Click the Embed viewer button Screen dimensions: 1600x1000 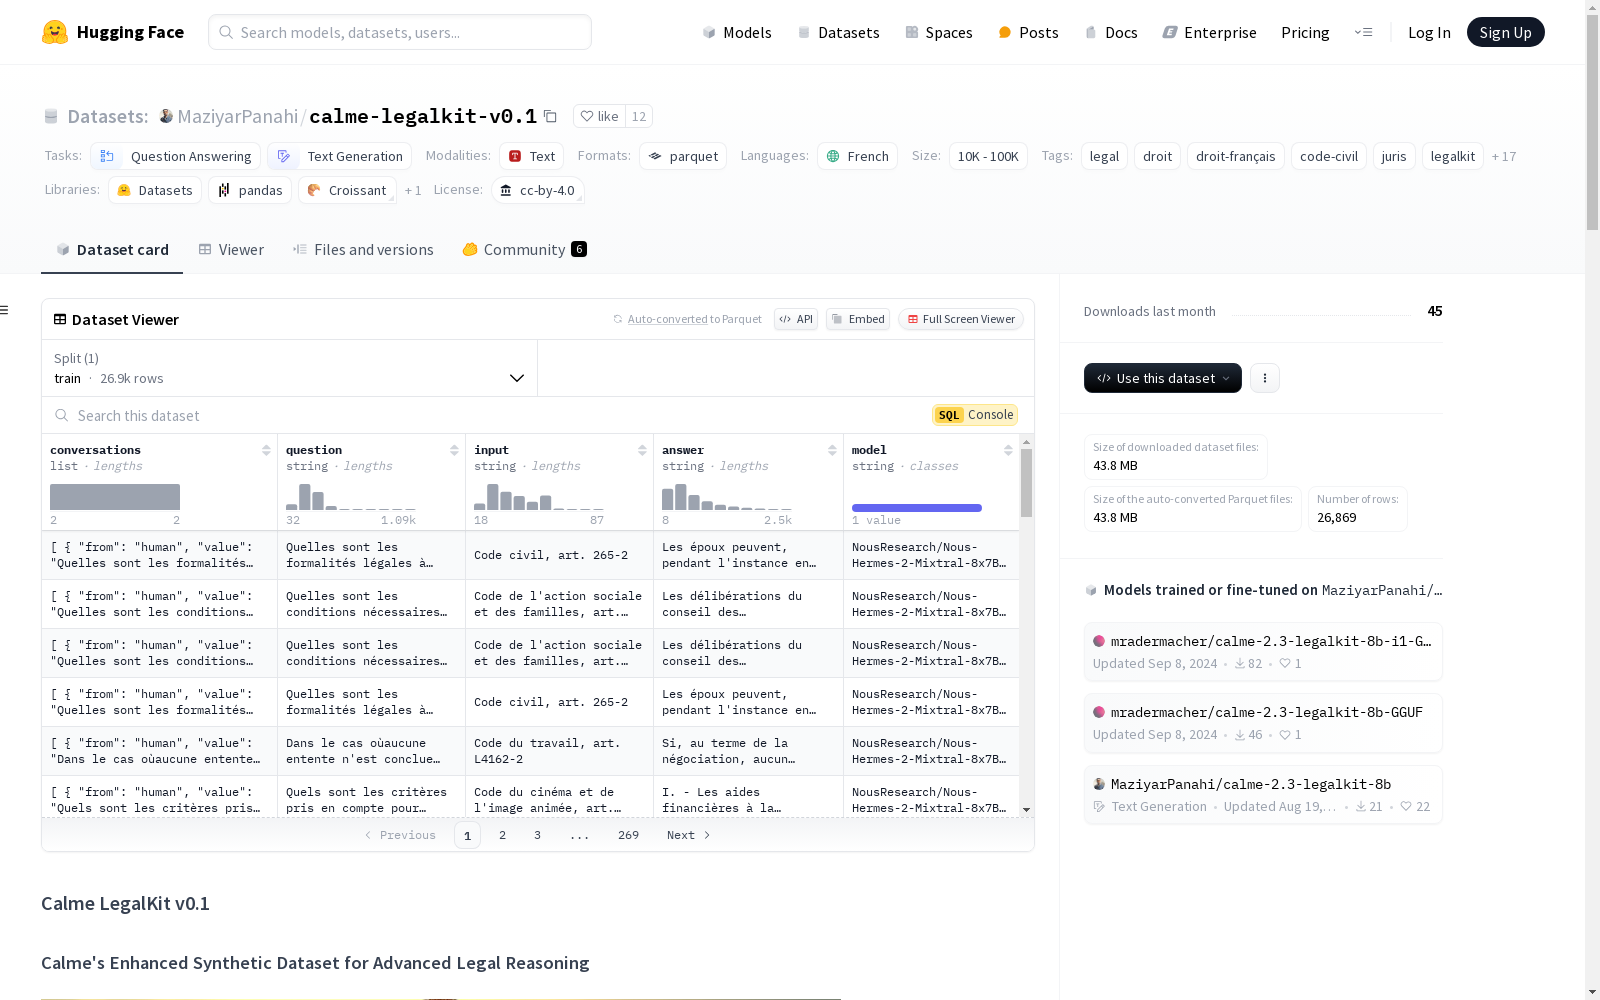tap(858, 319)
